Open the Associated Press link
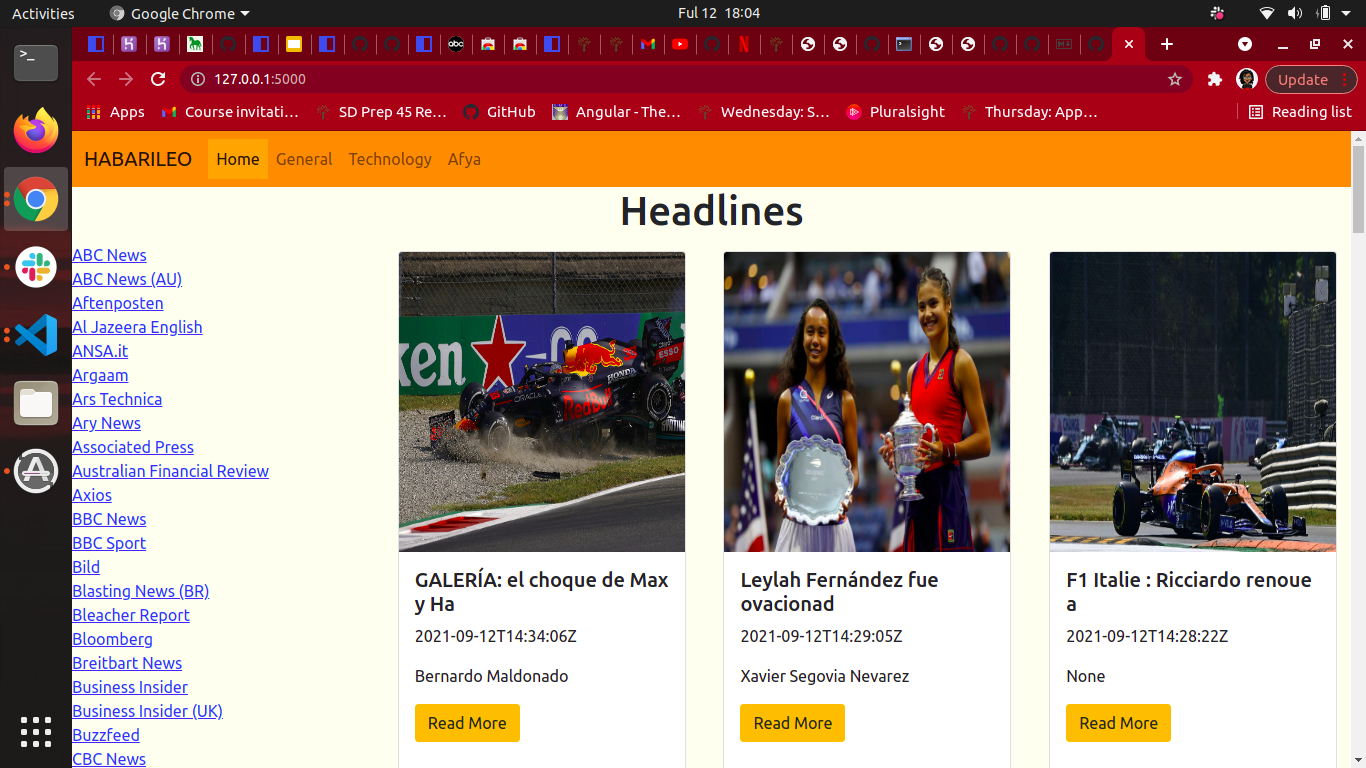This screenshot has height=768, width=1366. tap(133, 447)
